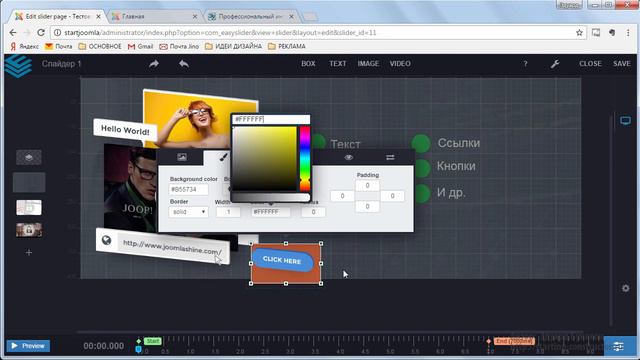Click the Background color hex field

tap(188, 189)
